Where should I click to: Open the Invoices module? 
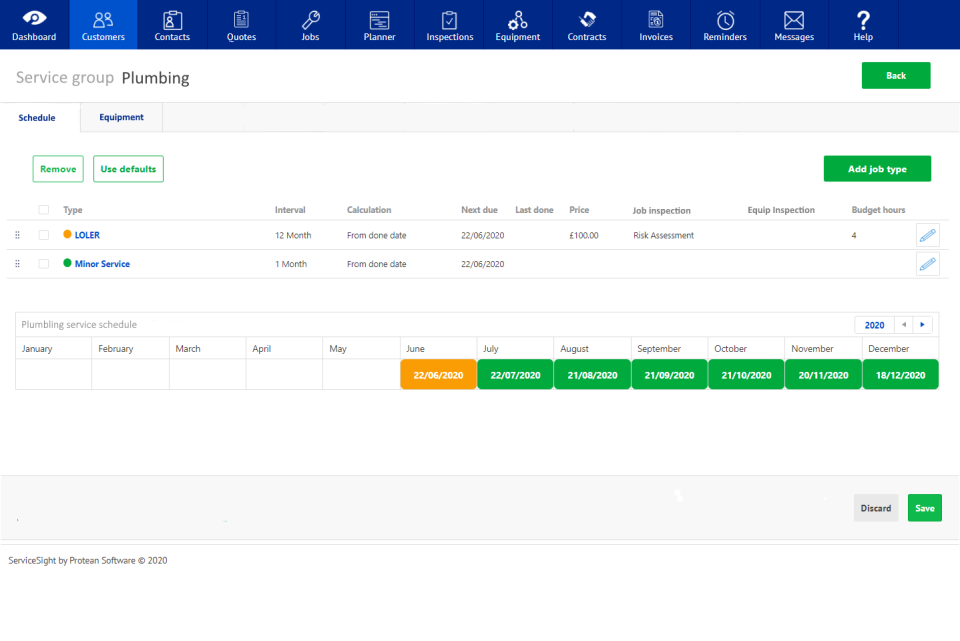pyautogui.click(x=655, y=24)
